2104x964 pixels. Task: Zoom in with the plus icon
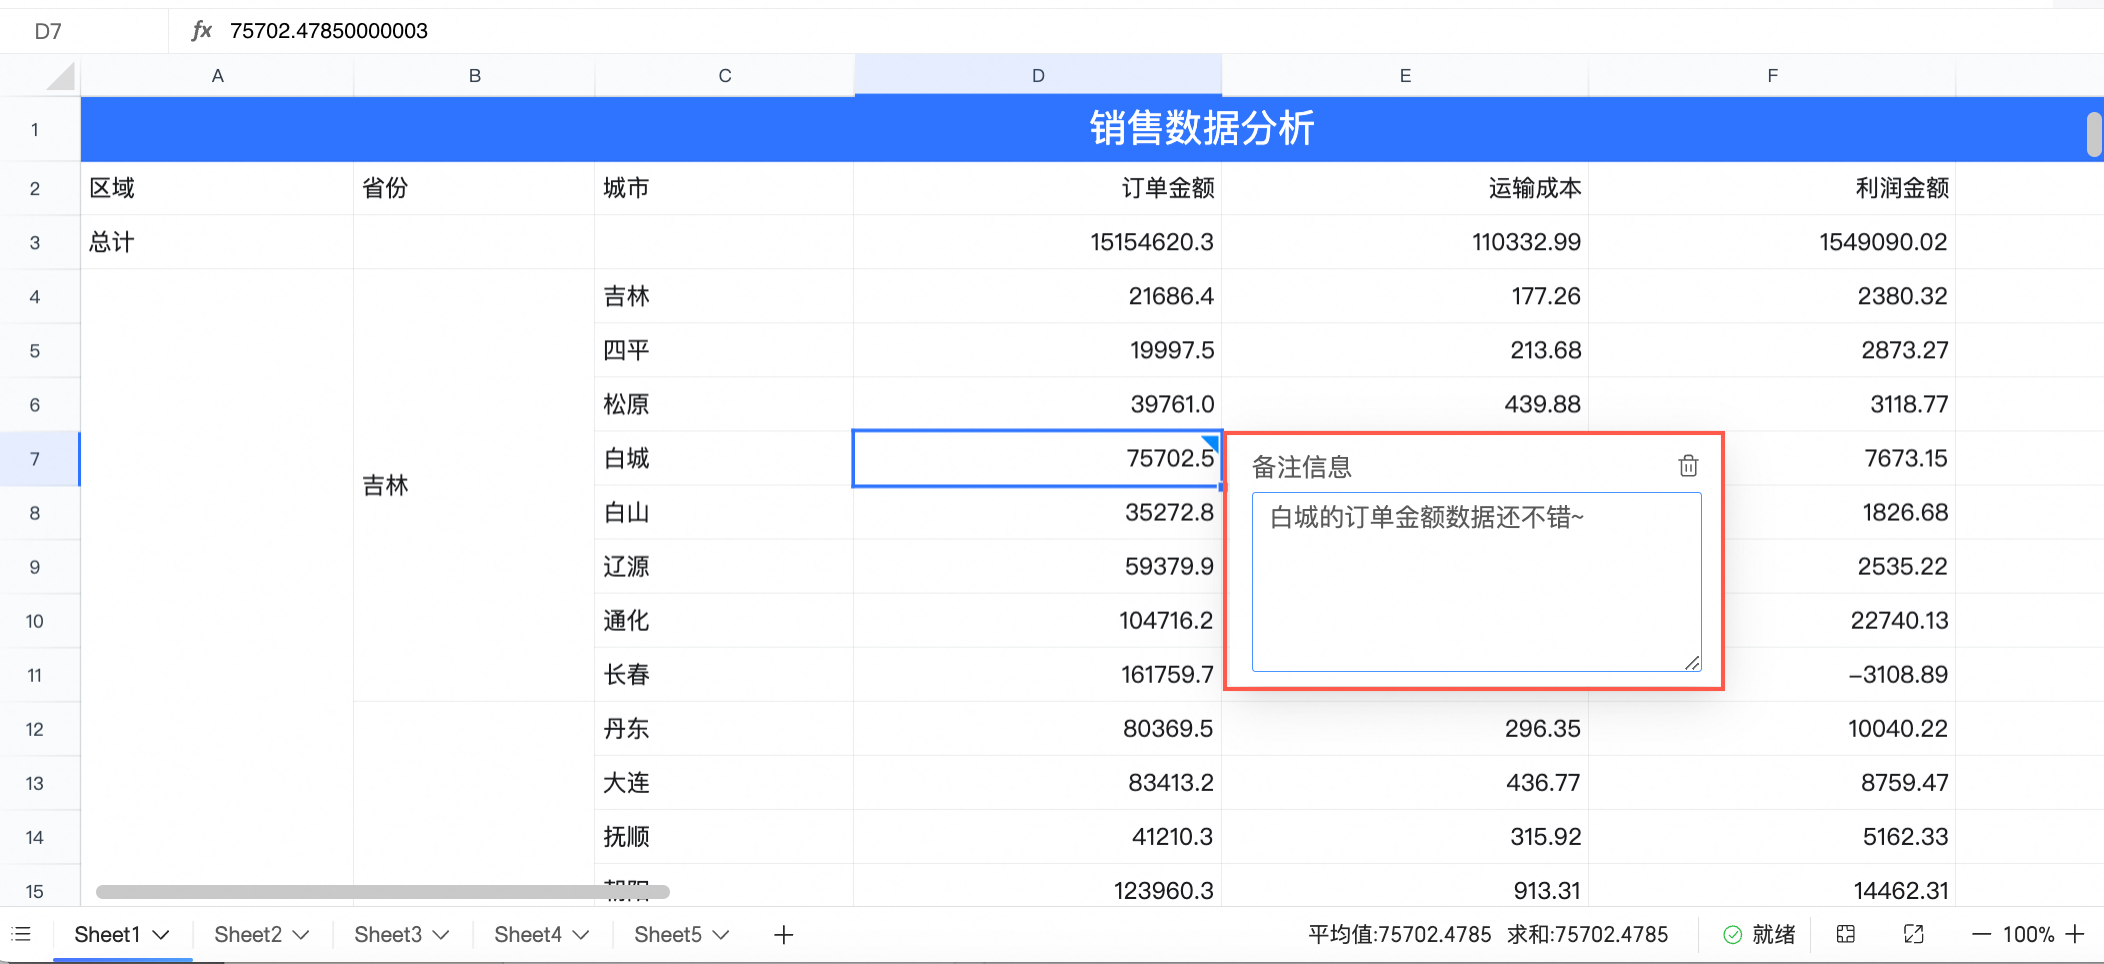point(2075,934)
